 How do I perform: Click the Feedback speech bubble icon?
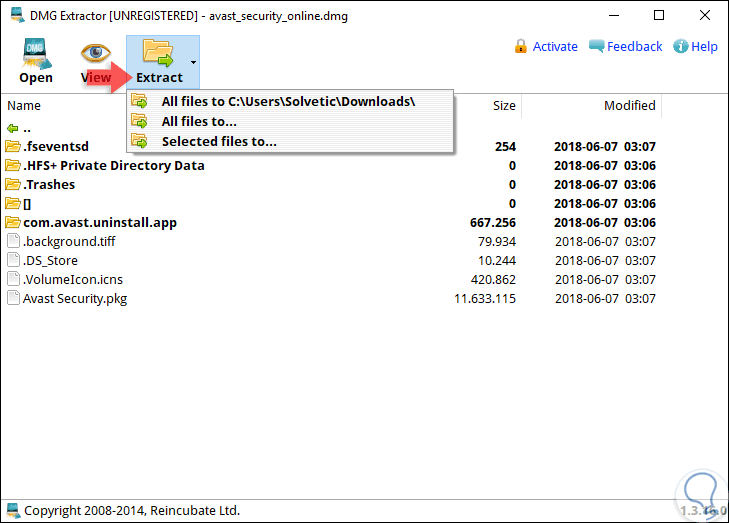[597, 46]
